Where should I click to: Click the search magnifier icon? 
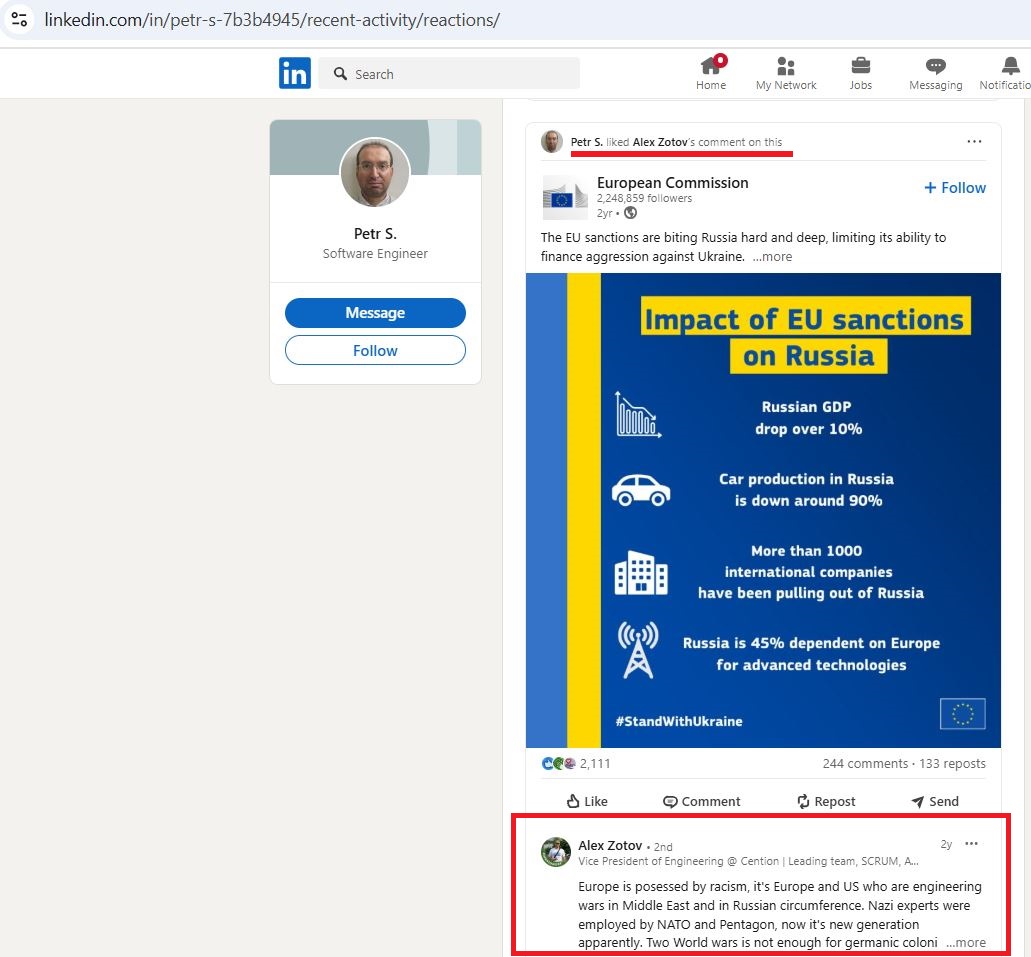pos(340,74)
